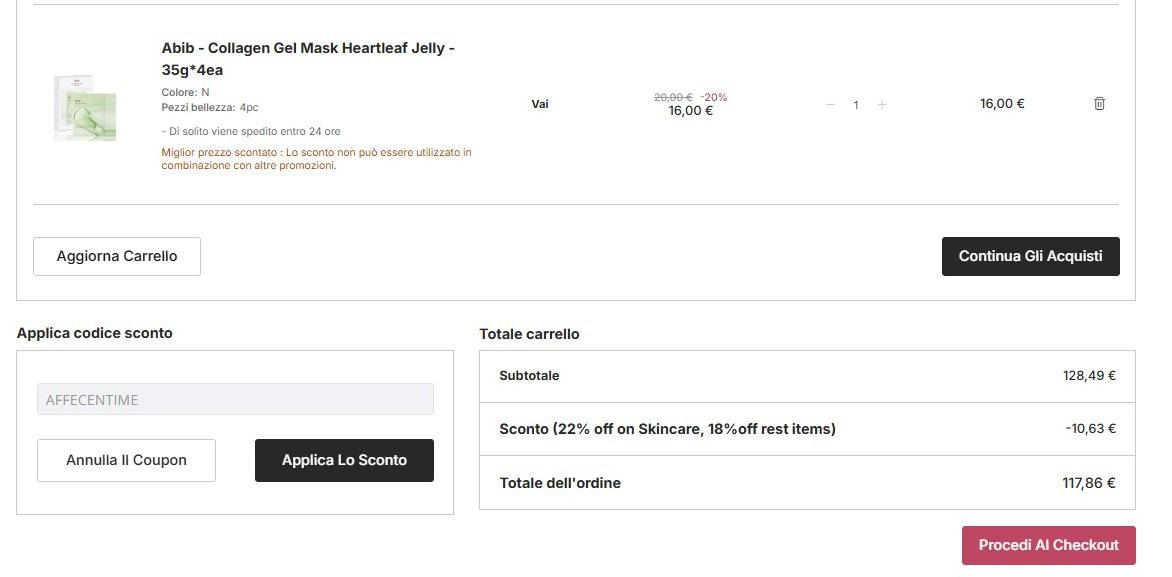1172x577 pixels.
Task: Open the Abib Collagen Gel Mask thumbnail
Action: (86, 106)
